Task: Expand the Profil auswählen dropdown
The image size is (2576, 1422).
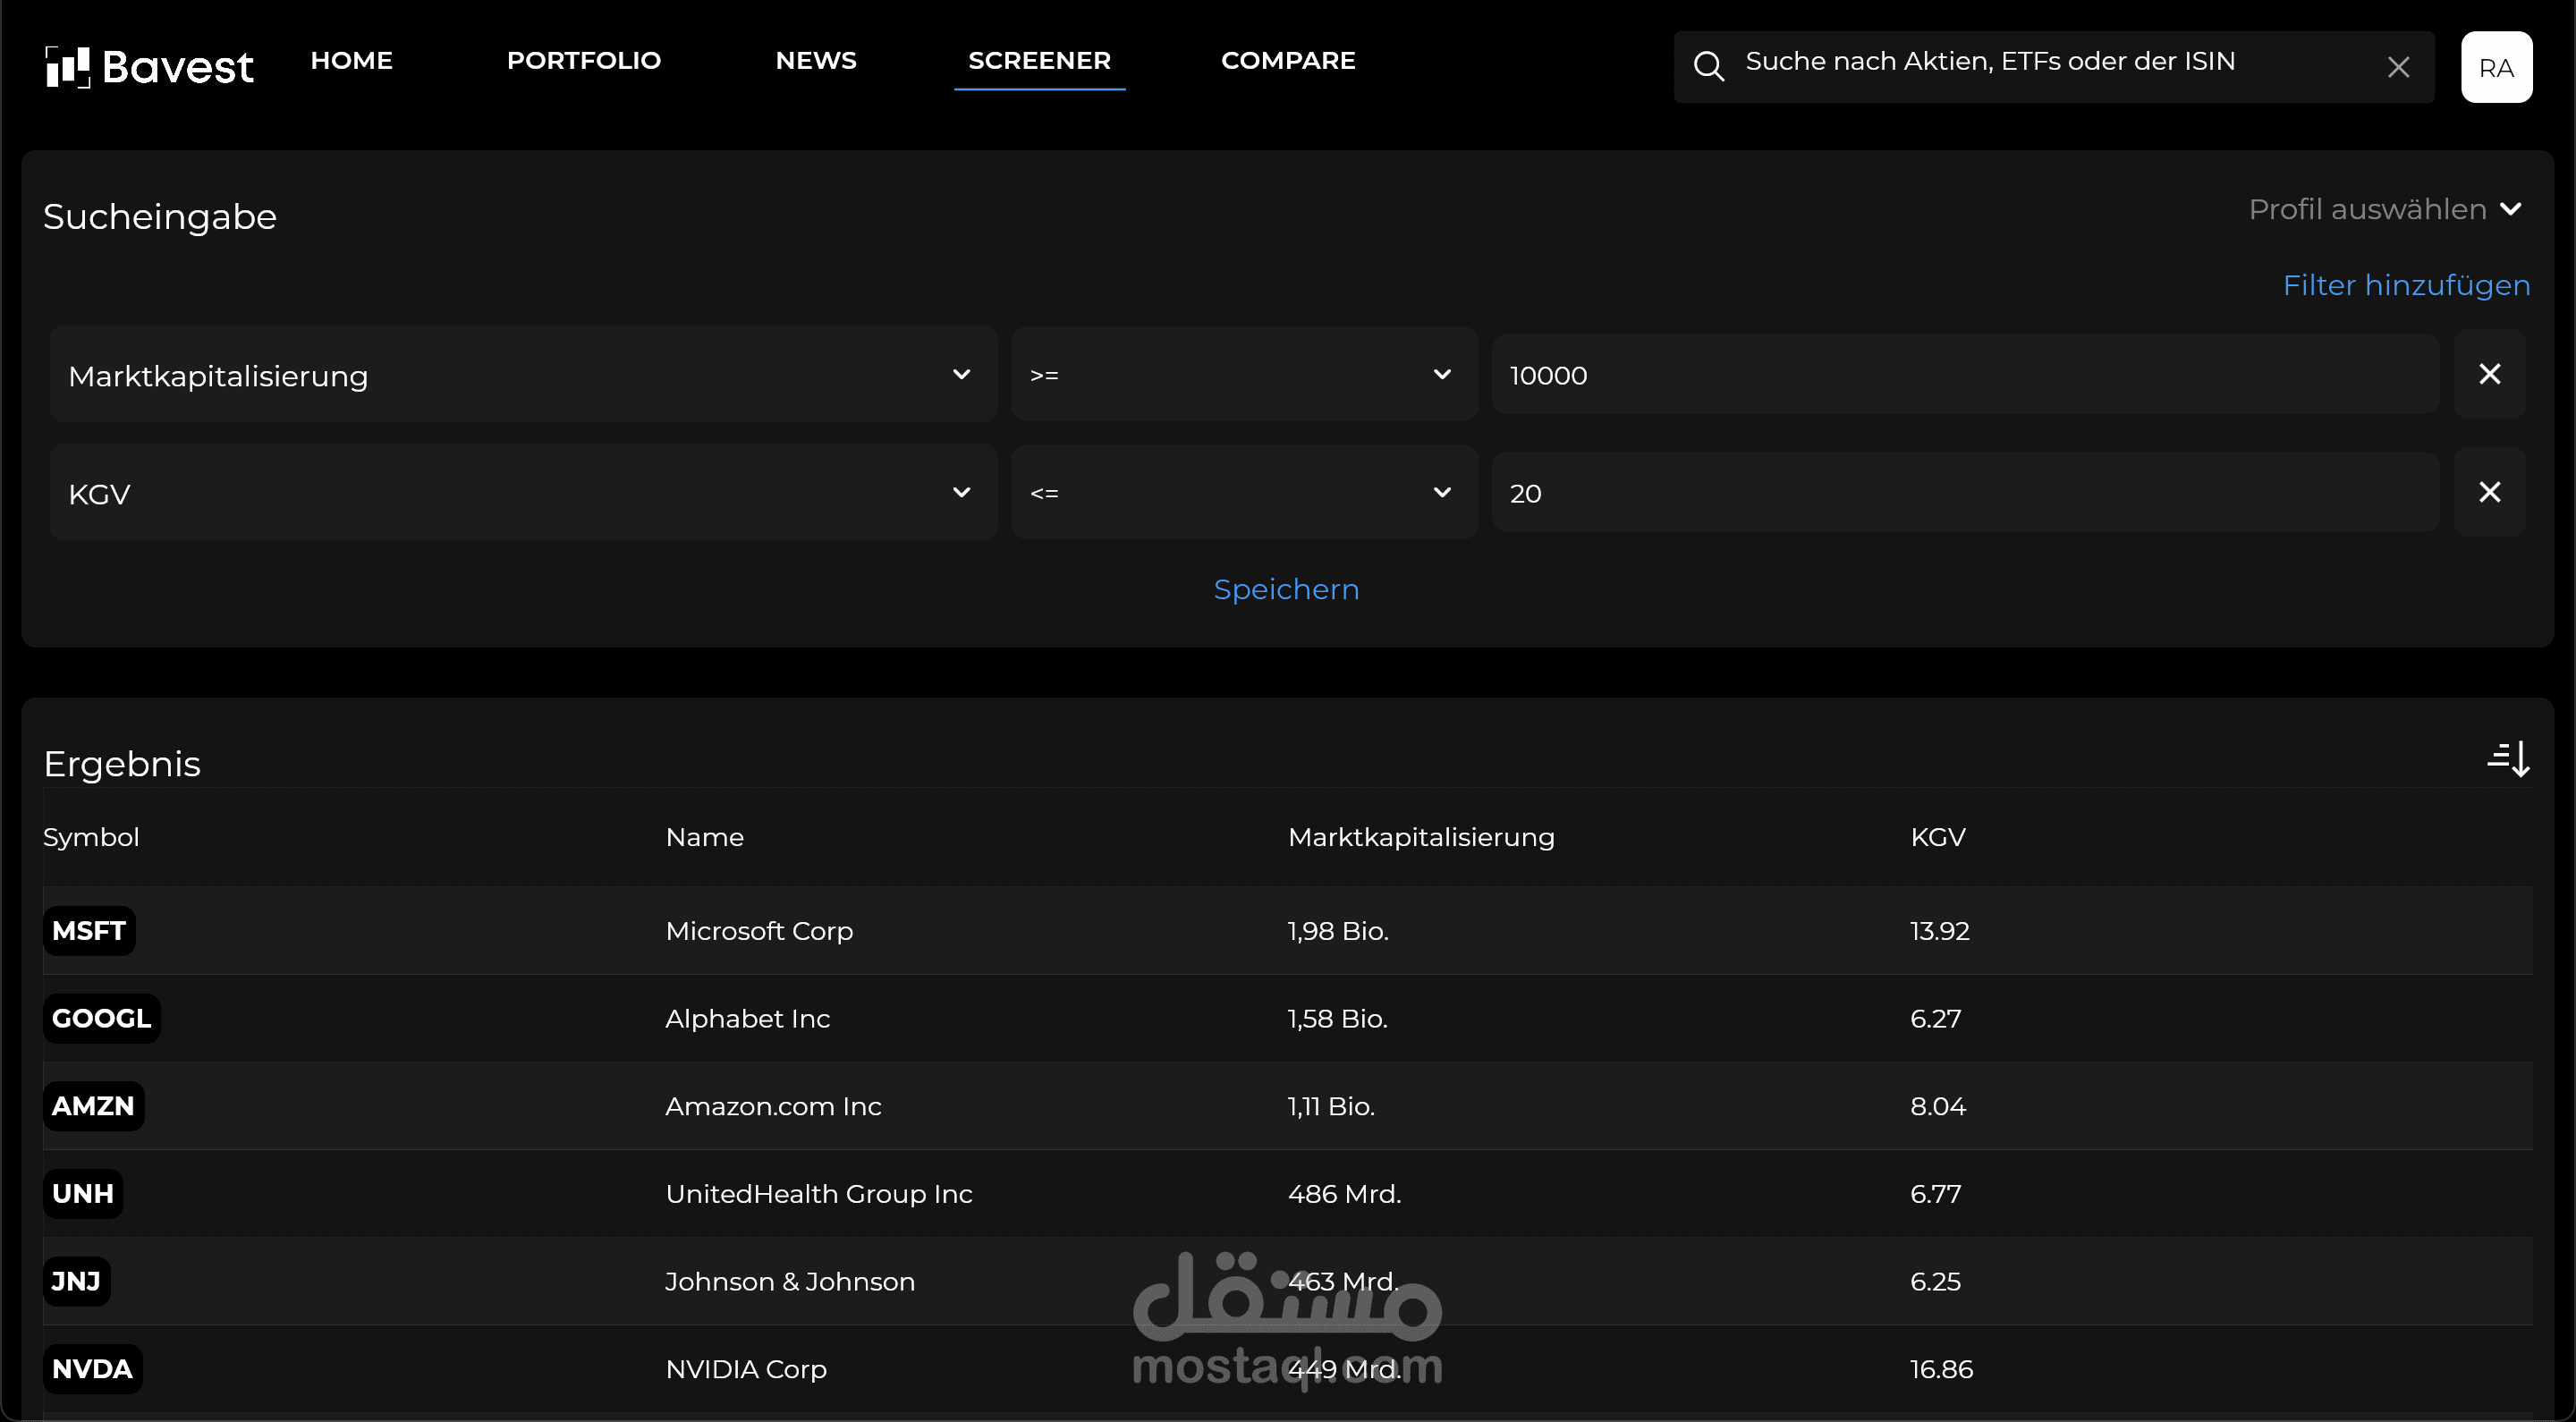Action: [2384, 209]
